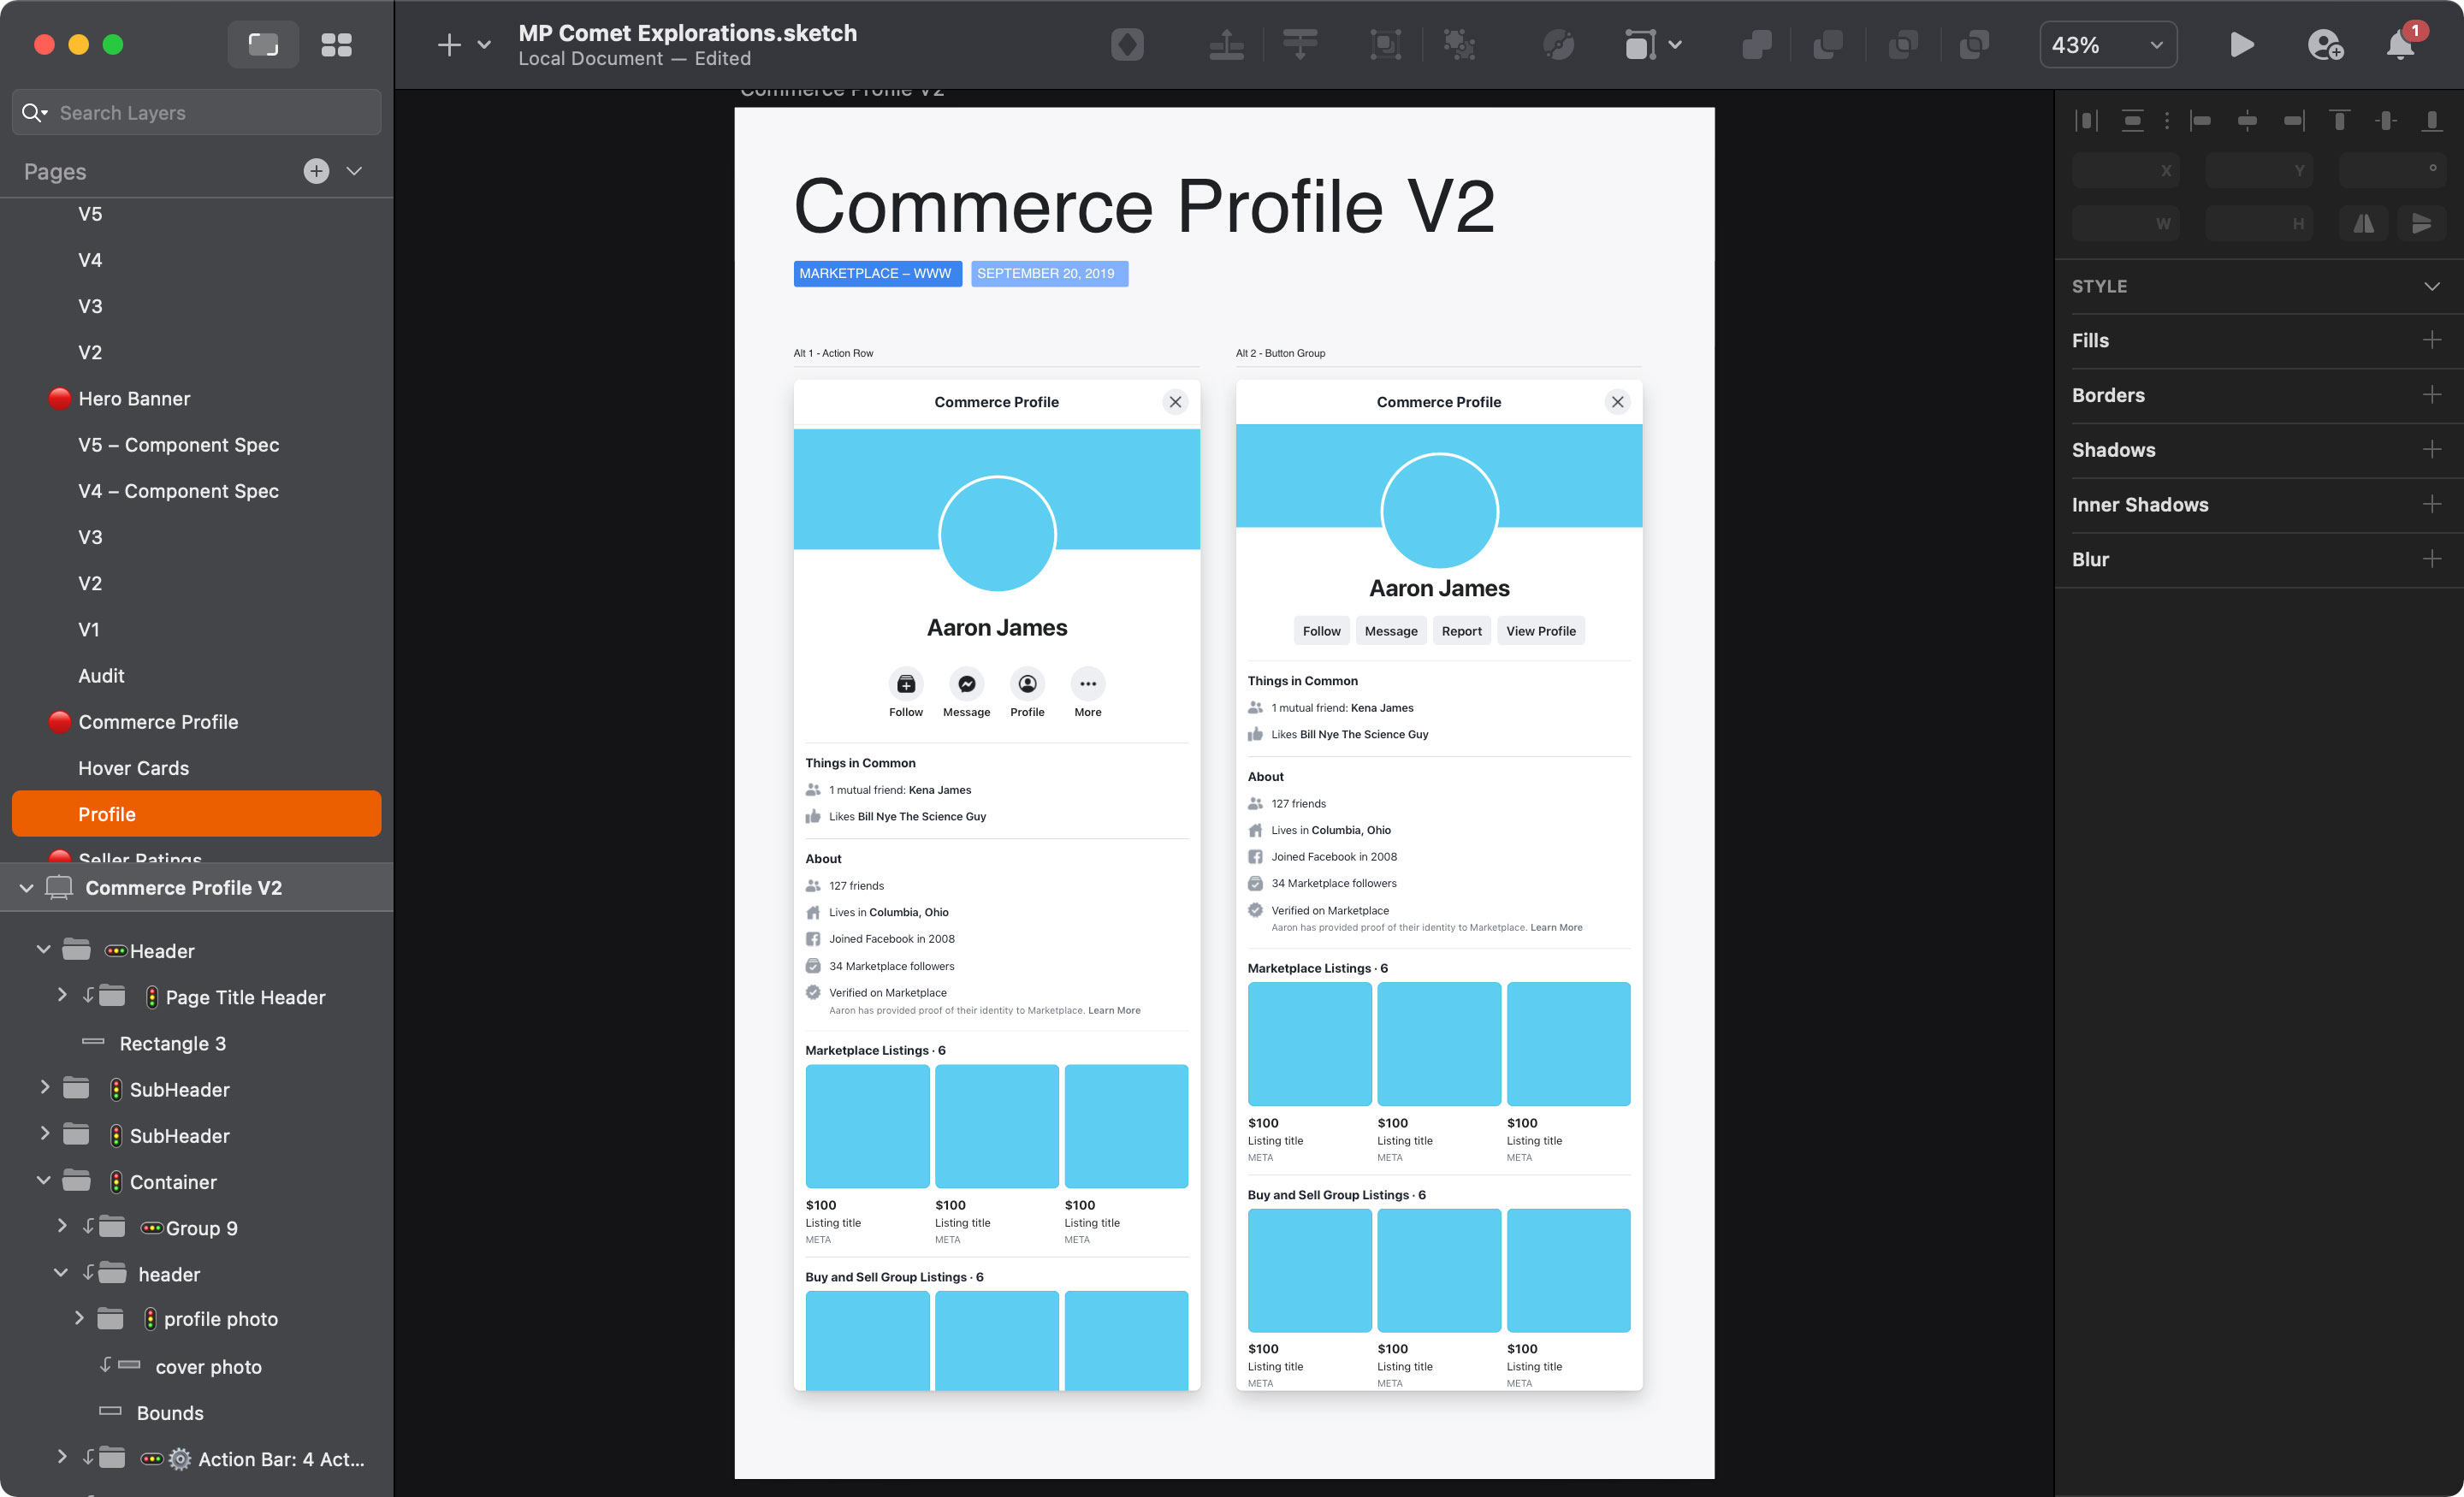2464x1497 pixels.
Task: Collapse the Pages list with its chevron
Action: point(354,171)
